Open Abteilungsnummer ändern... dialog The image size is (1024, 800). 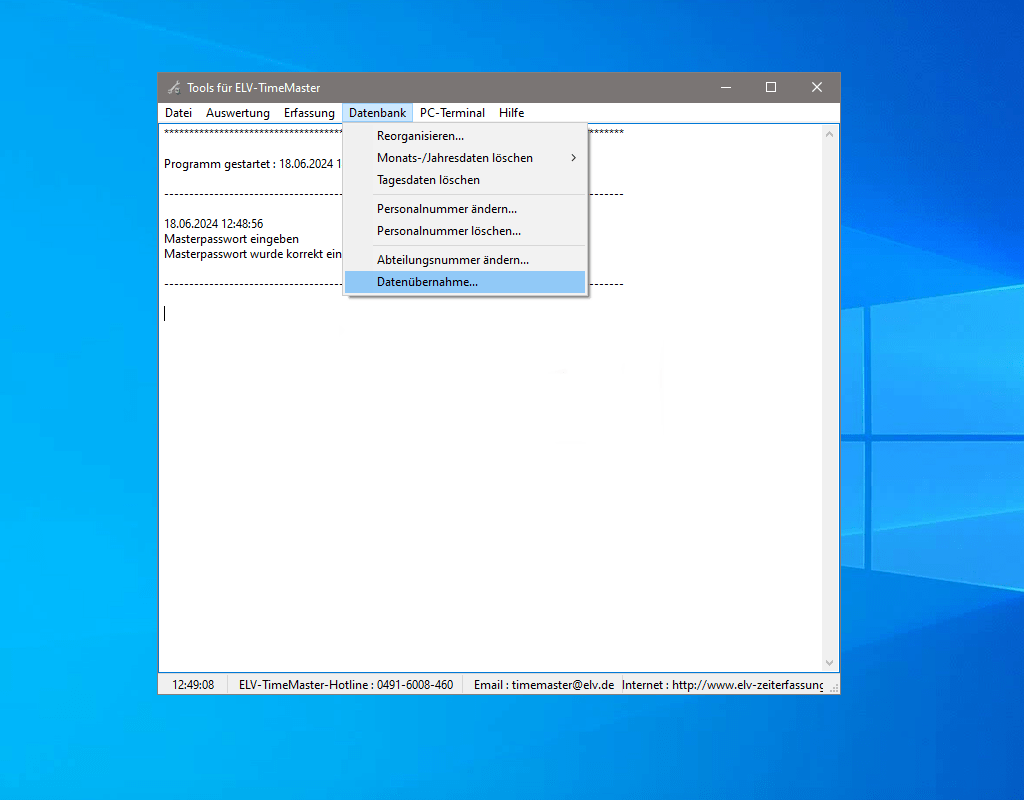452,260
